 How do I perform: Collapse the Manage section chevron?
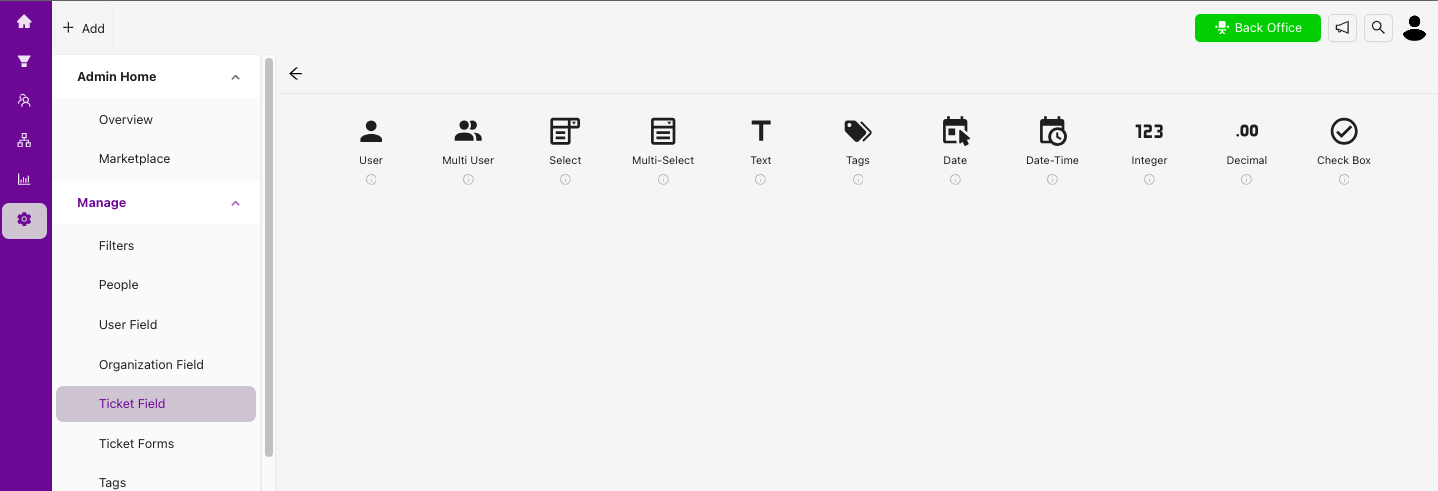pyautogui.click(x=235, y=203)
